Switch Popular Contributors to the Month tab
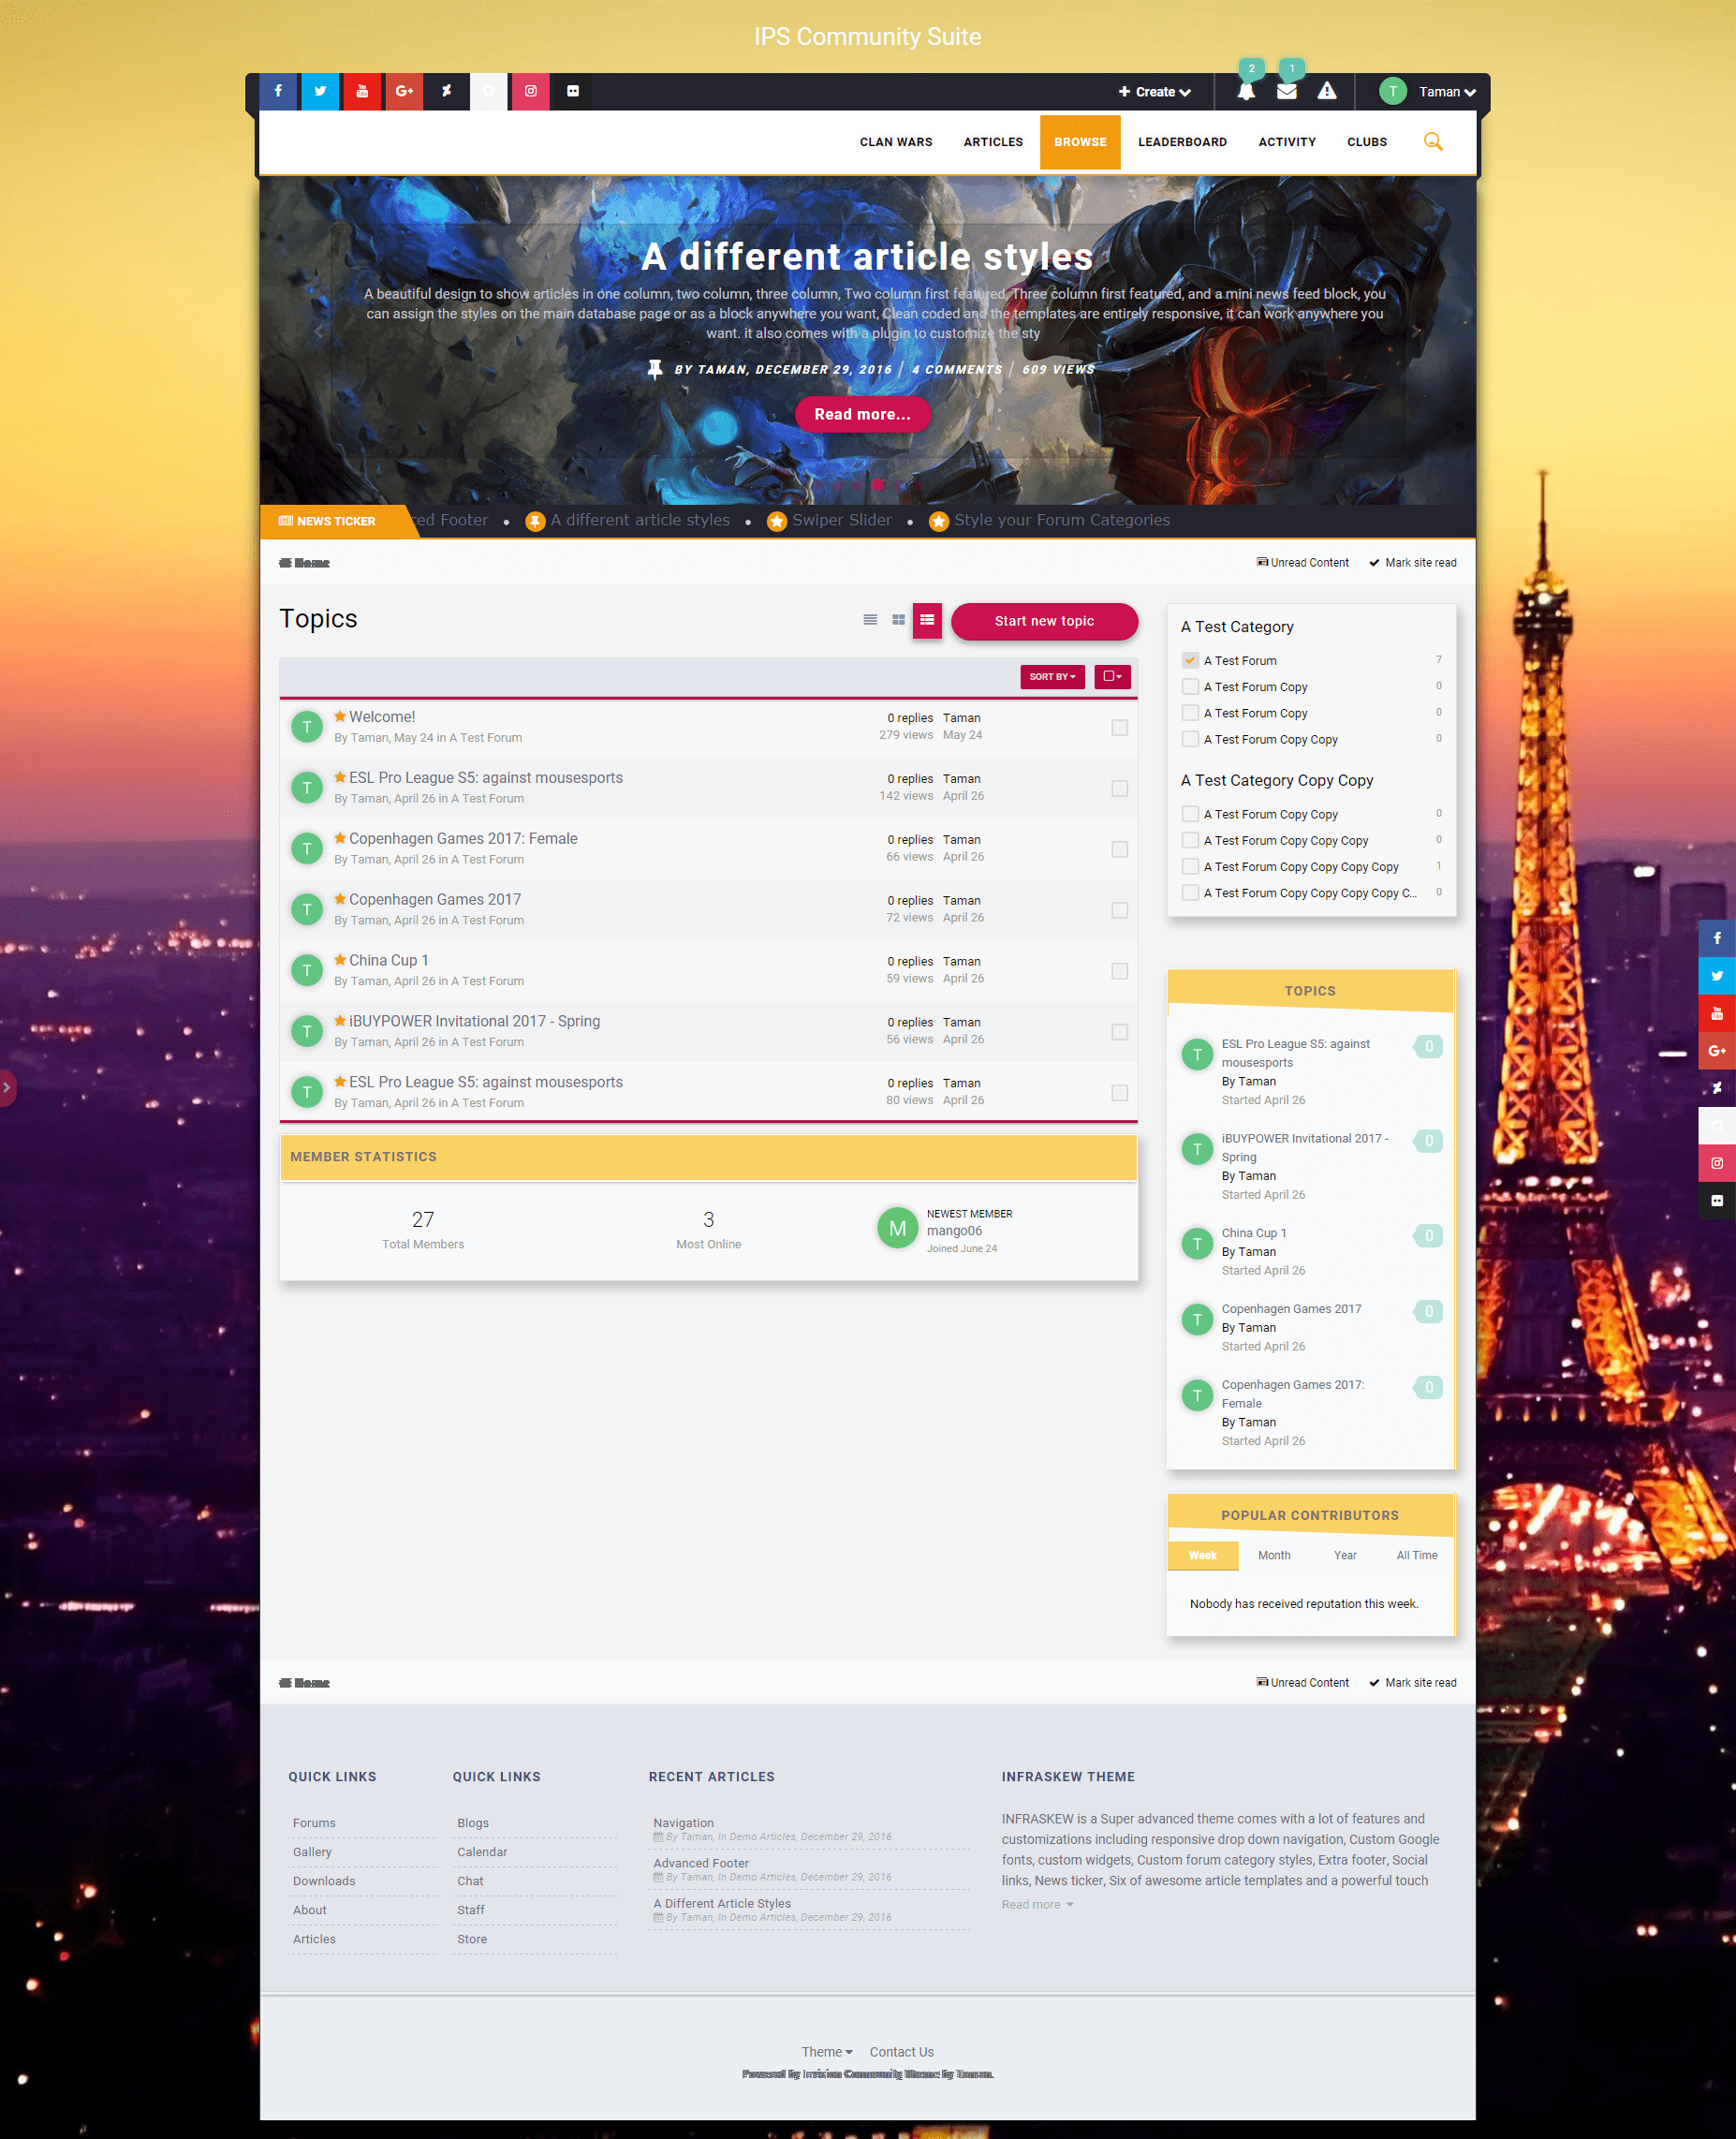Image resolution: width=1736 pixels, height=2139 pixels. coord(1274,1556)
